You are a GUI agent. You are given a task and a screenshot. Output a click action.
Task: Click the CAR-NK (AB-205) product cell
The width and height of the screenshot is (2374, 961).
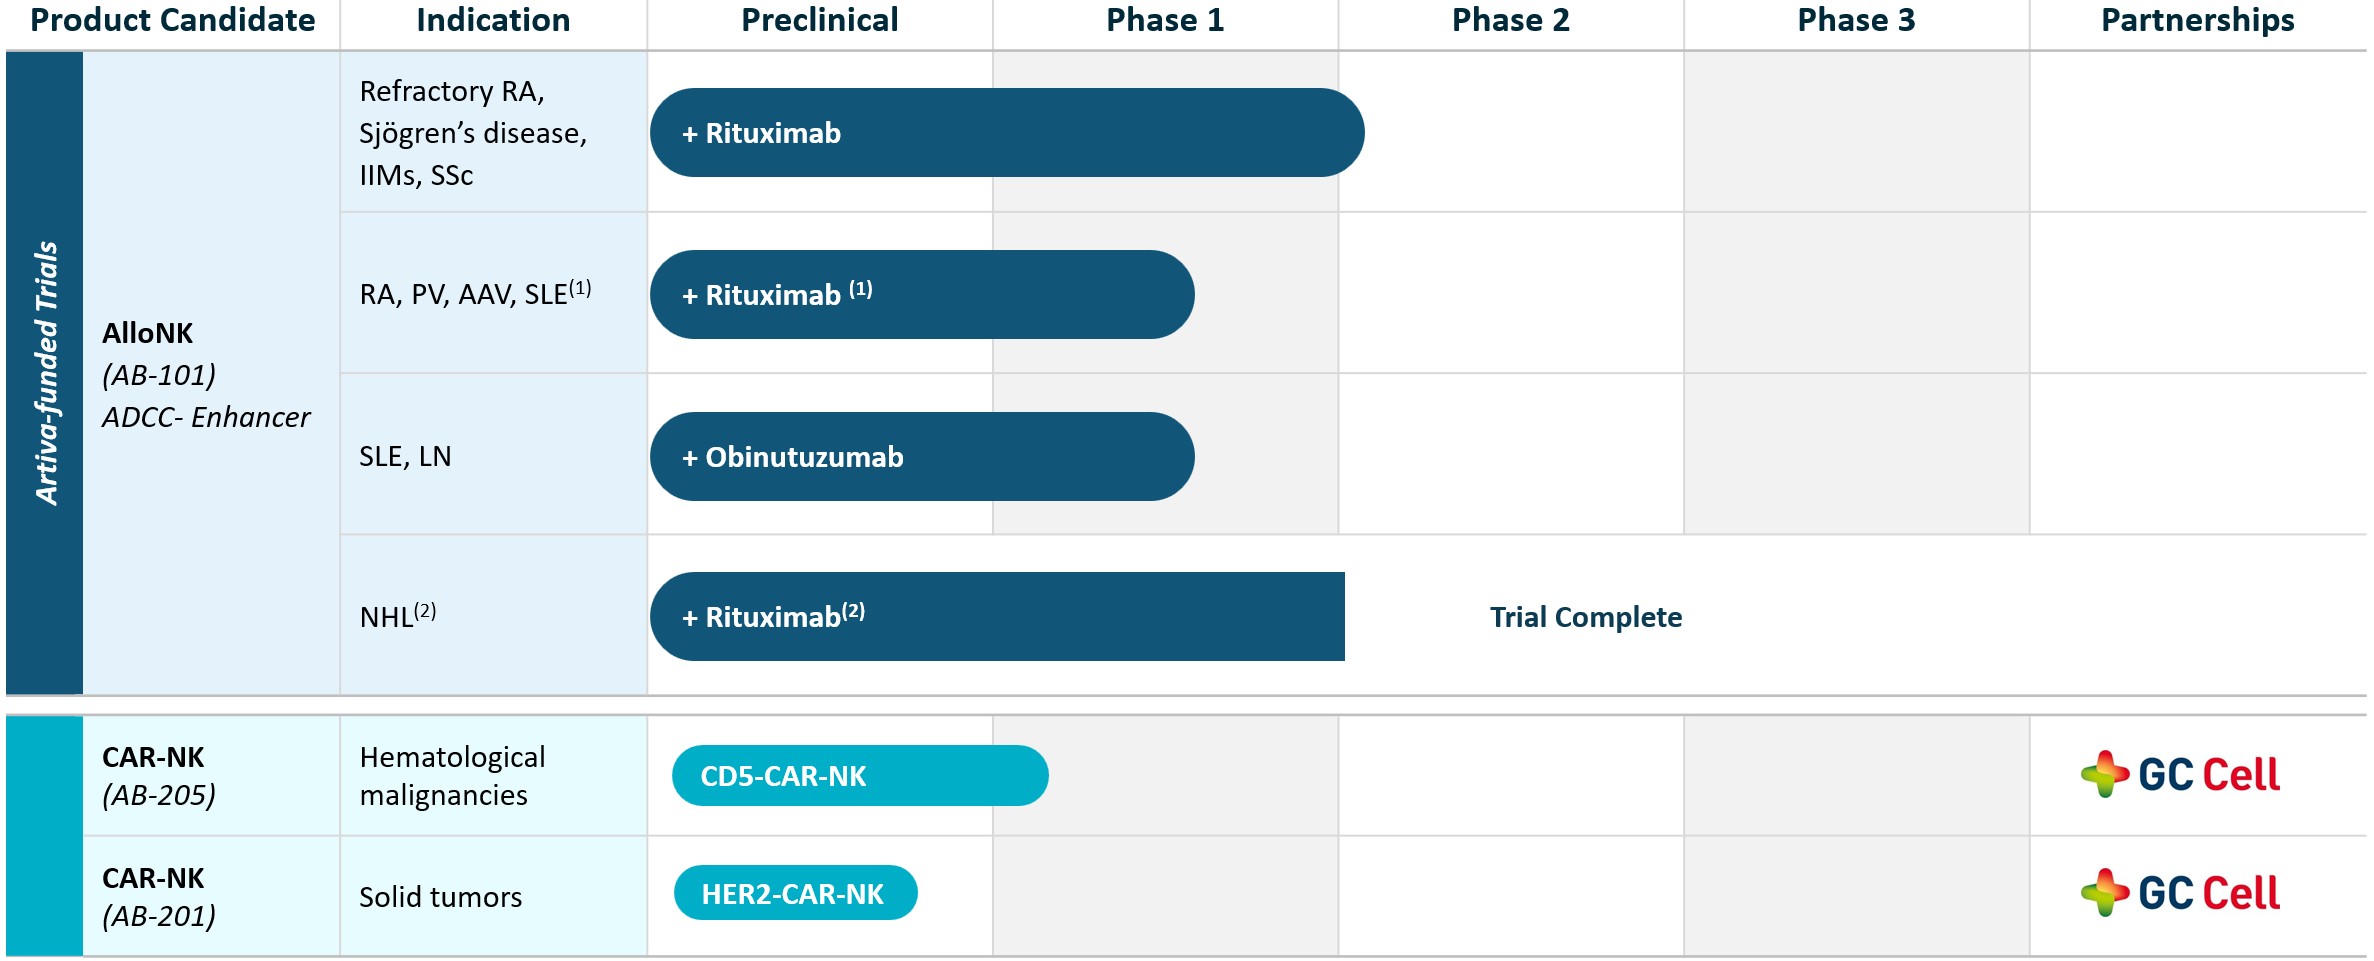(210, 776)
